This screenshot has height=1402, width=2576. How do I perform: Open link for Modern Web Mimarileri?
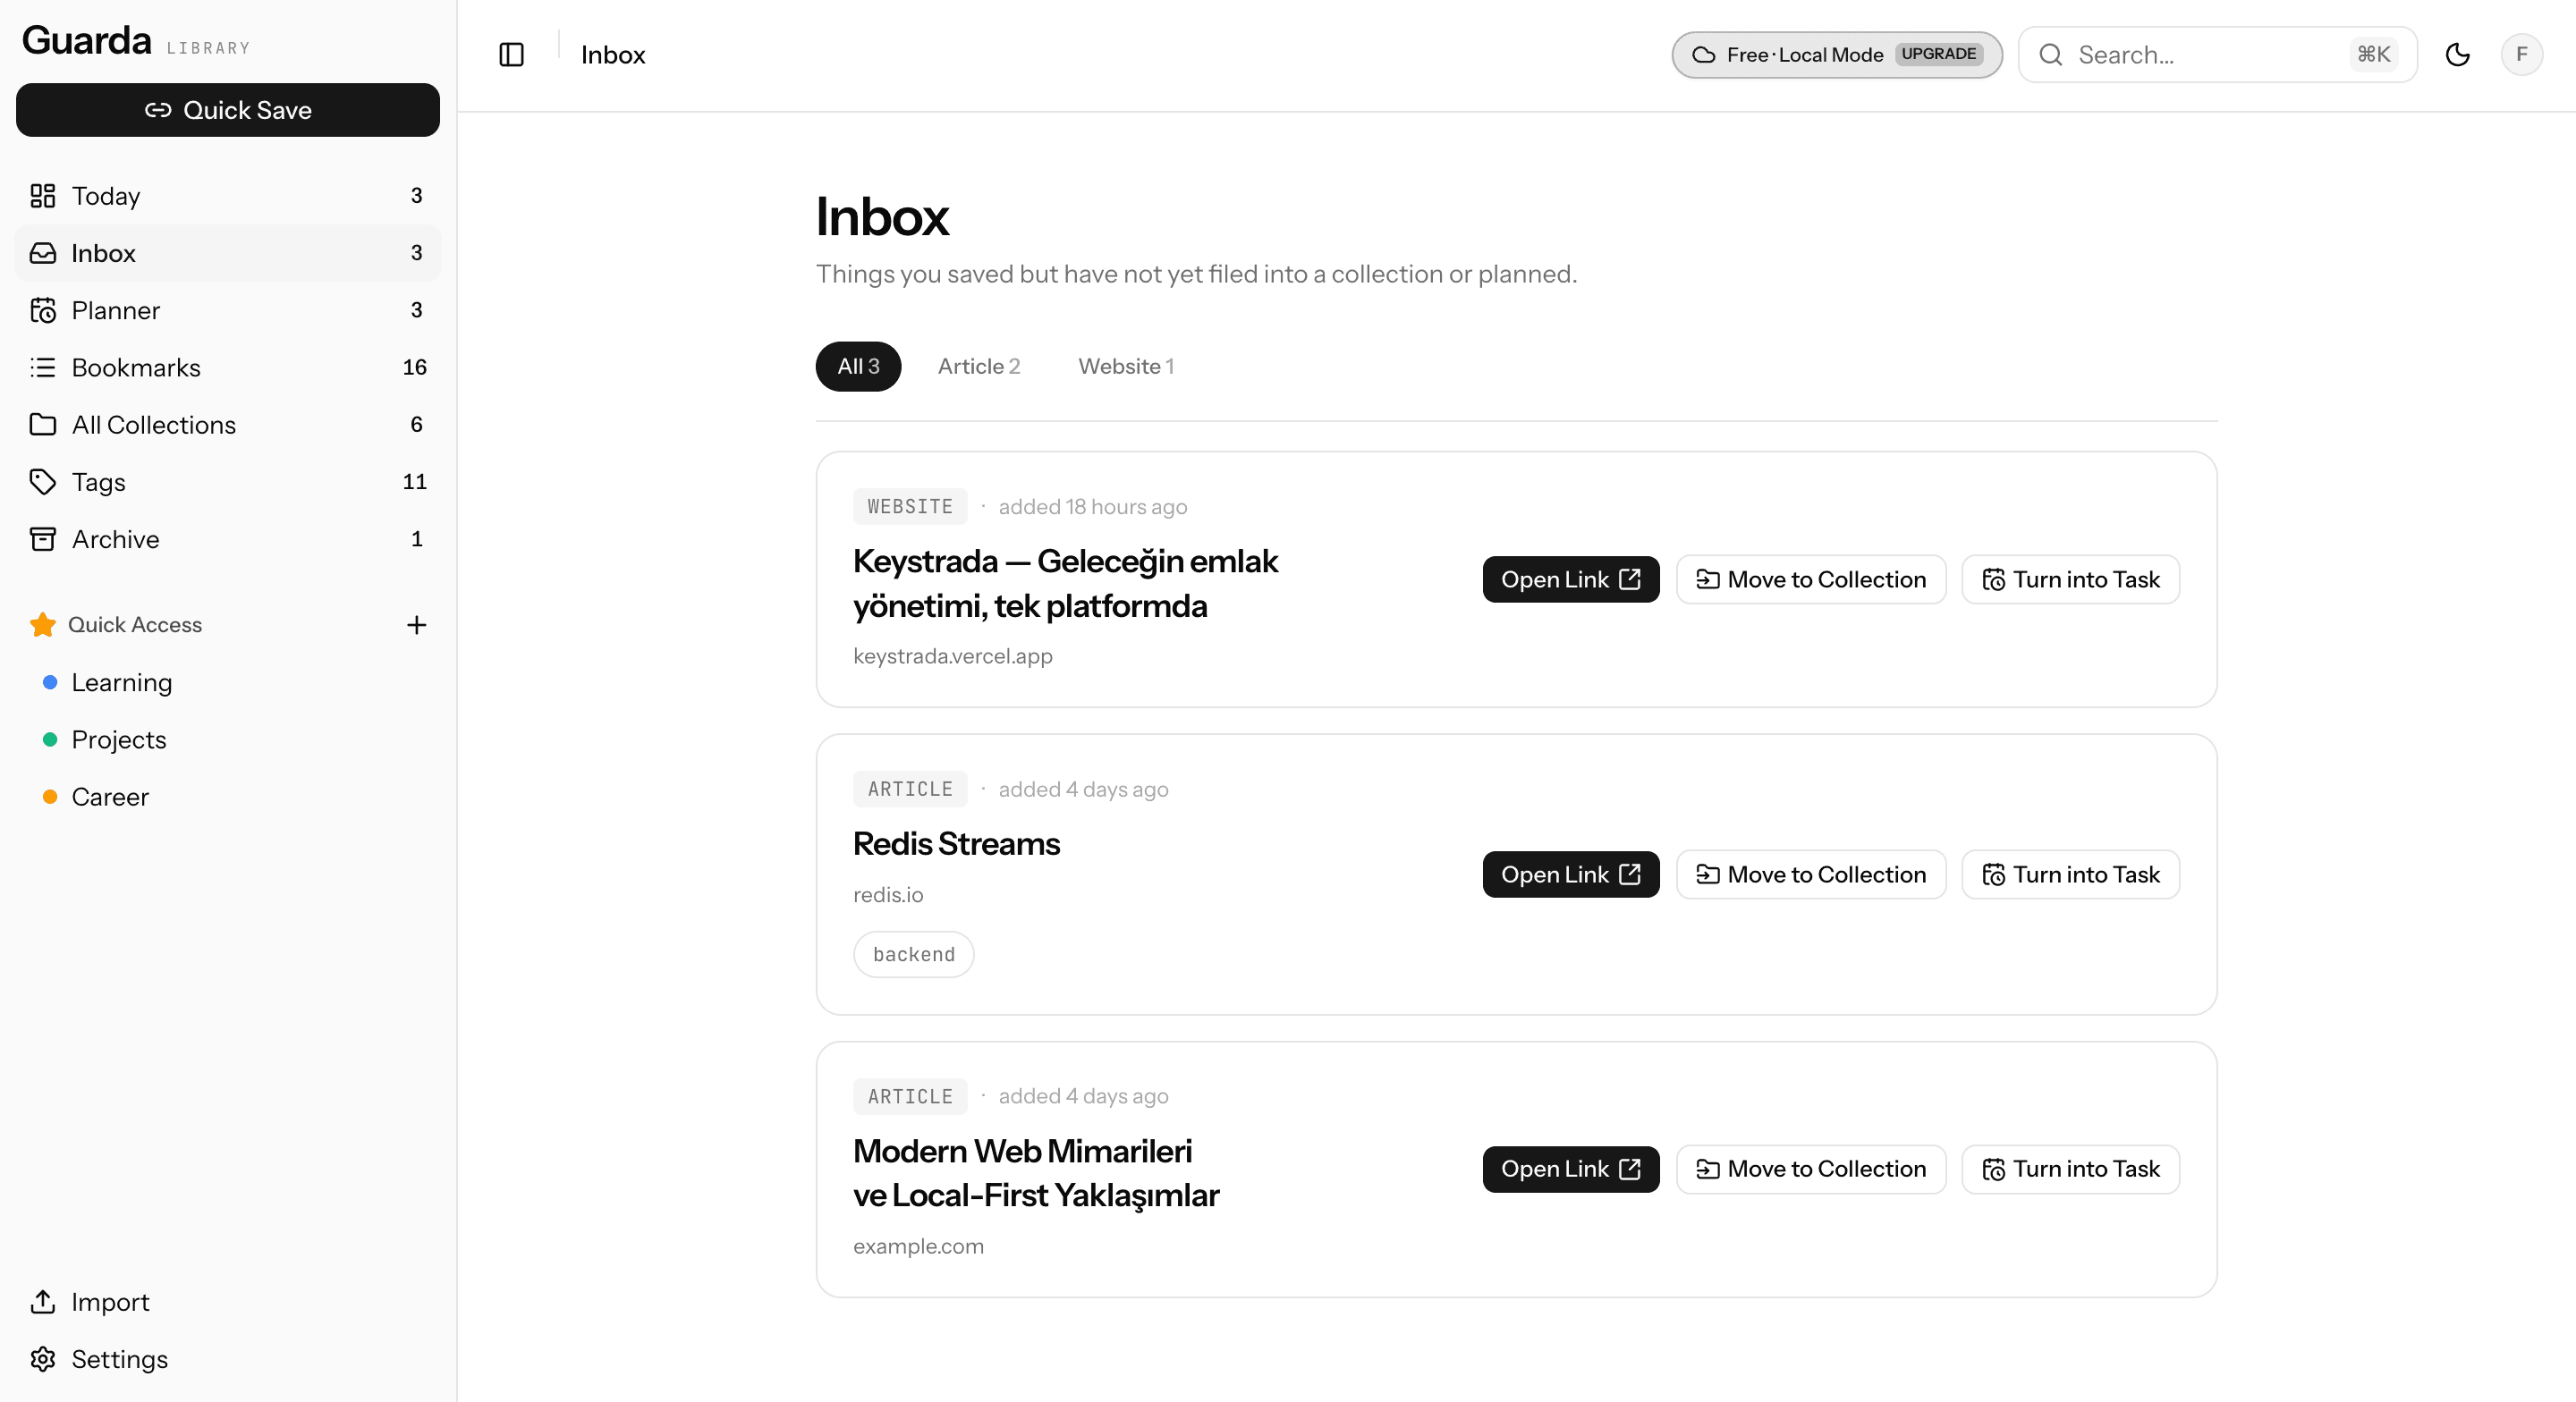(x=1570, y=1170)
